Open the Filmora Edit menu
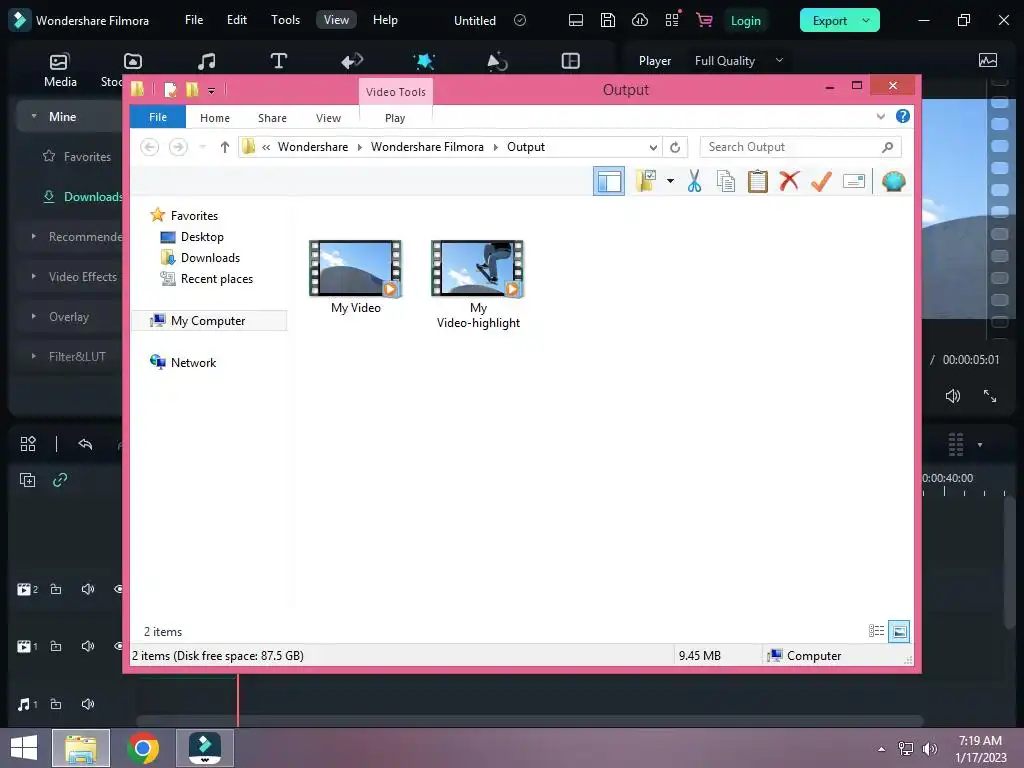Image resolution: width=1024 pixels, height=768 pixels. pos(236,20)
